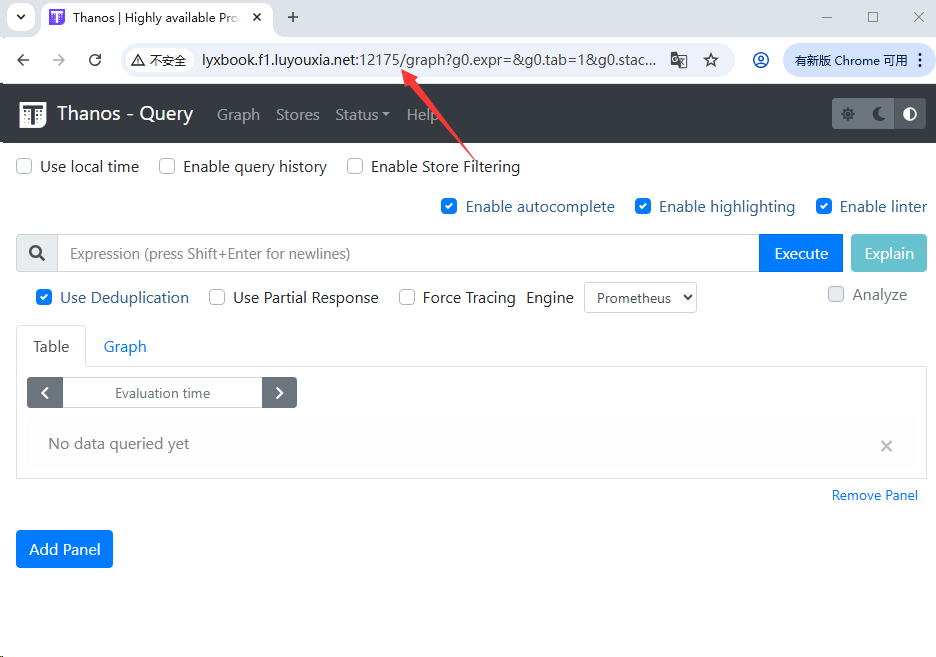
Task: Expand the Status menu in navbar
Action: tap(362, 115)
